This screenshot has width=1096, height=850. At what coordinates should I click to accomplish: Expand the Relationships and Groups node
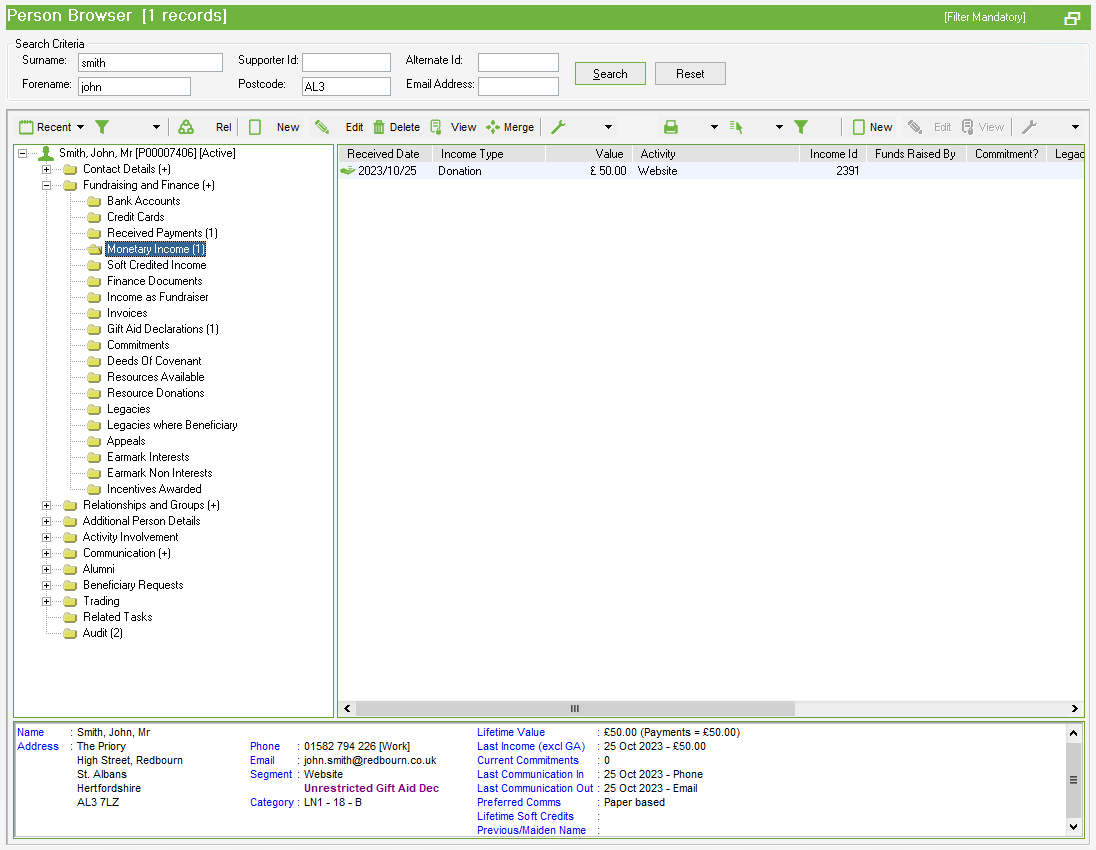tap(45, 505)
